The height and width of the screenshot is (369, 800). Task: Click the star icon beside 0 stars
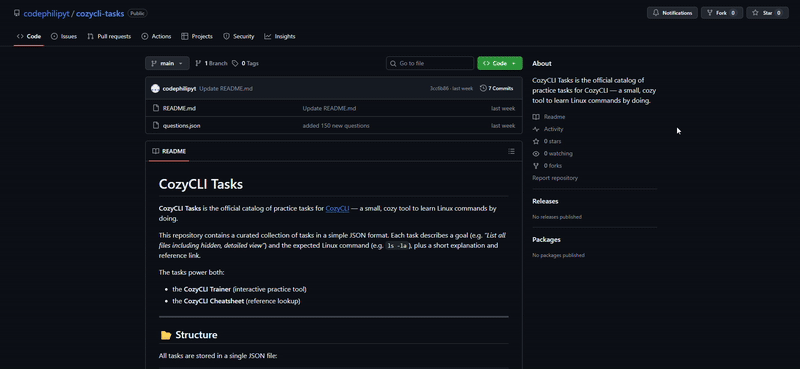coord(536,141)
